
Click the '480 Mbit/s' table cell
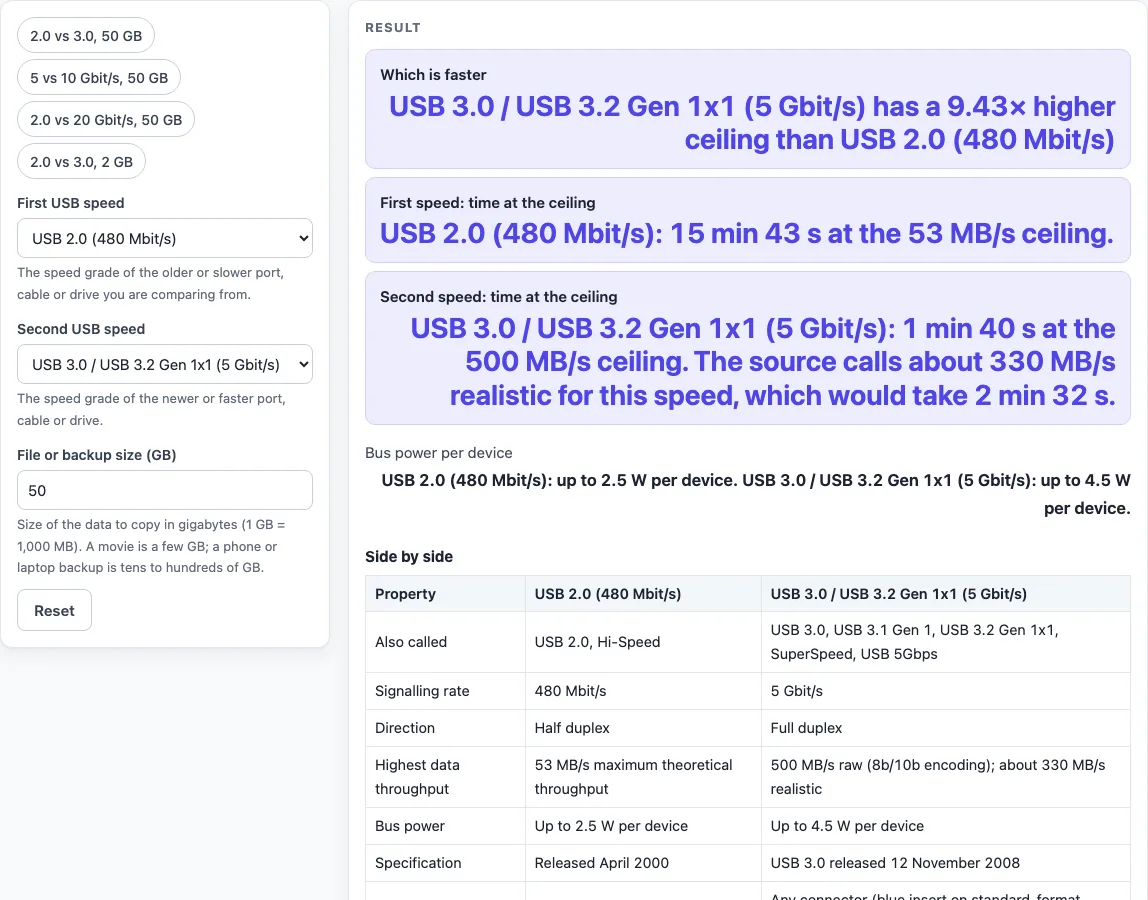tap(643, 691)
